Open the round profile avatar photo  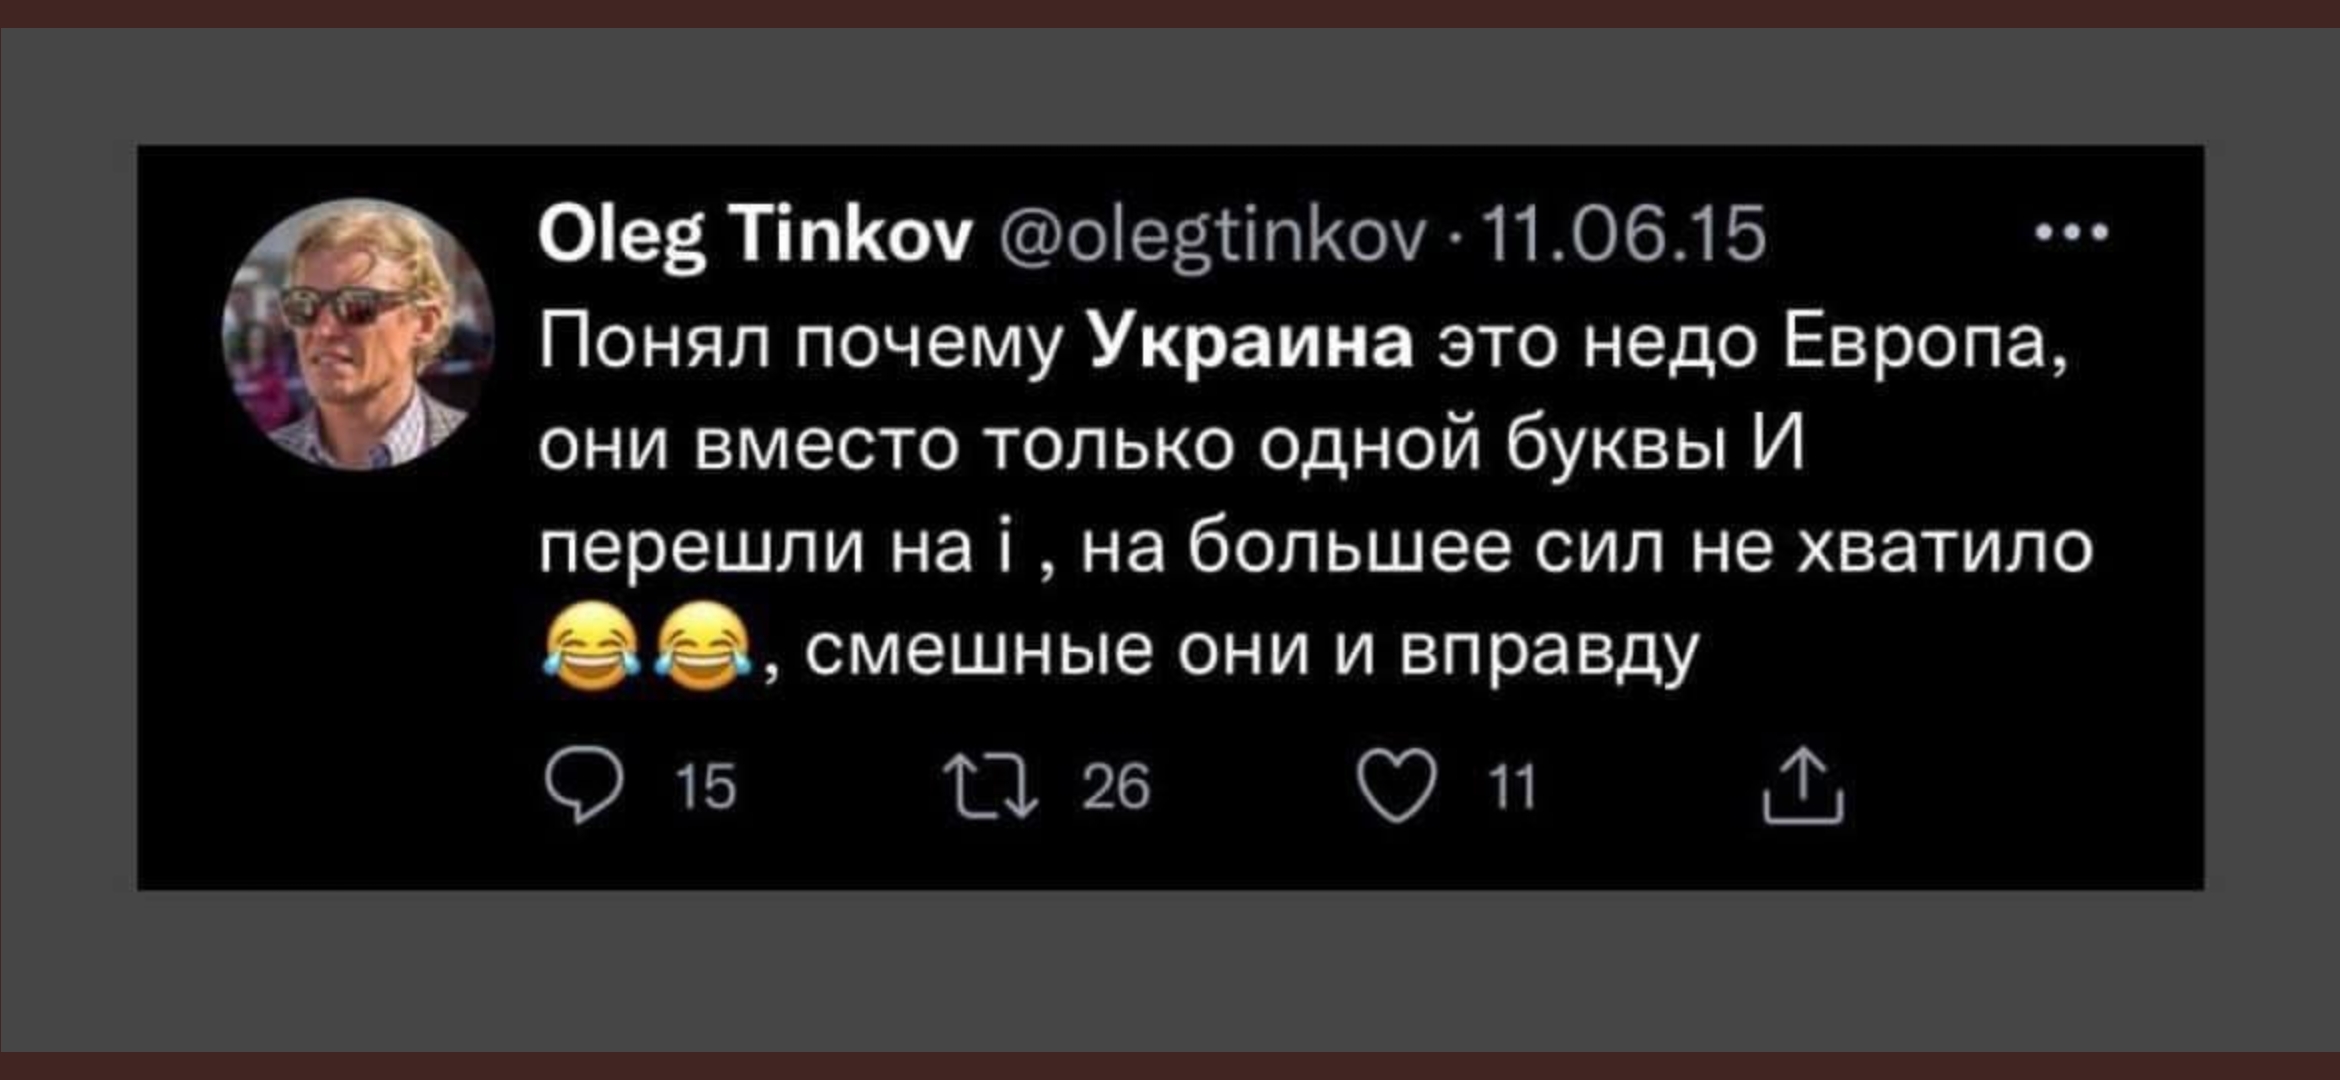[358, 334]
